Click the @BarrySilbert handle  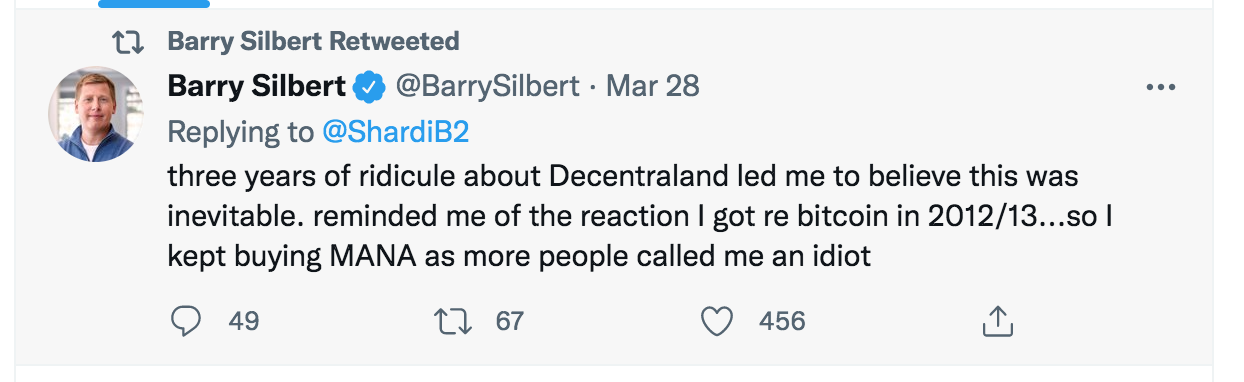[488, 87]
